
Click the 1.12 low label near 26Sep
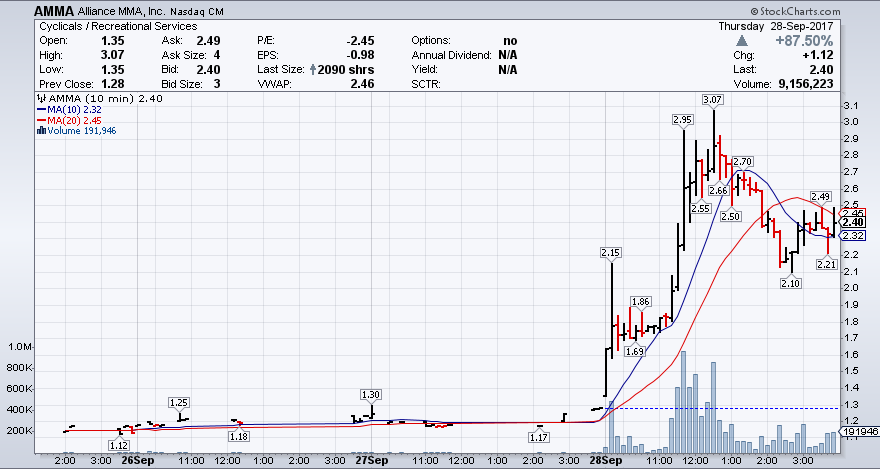point(119,444)
